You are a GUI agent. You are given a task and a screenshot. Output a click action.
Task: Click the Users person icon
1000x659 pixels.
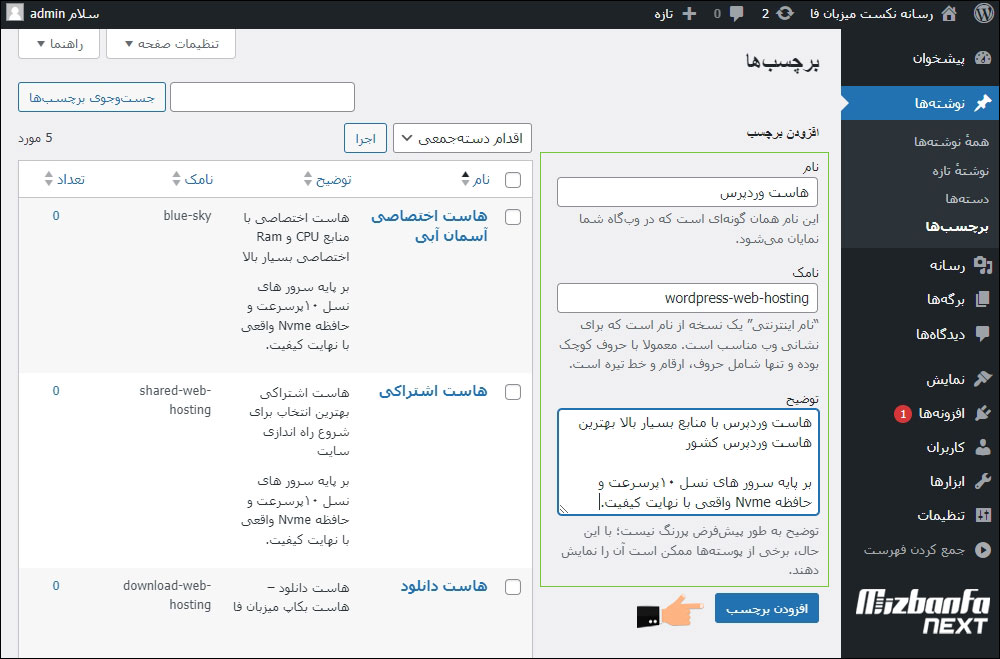[983, 448]
